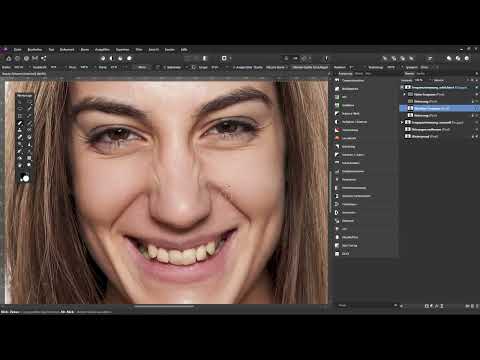Switch to the Effekte panel tab
Viewport: 480px width, 360px height.
tap(420, 74)
